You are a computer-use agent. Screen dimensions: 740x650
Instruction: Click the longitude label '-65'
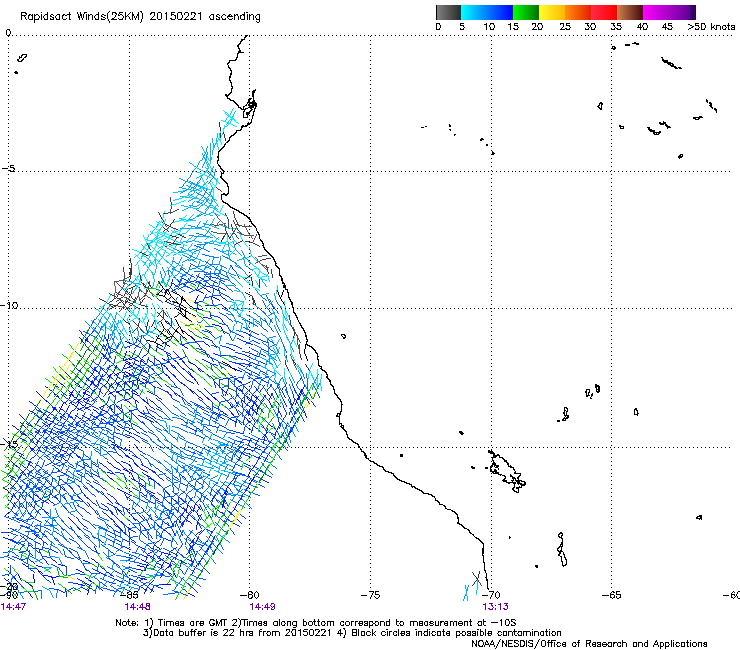pos(612,595)
